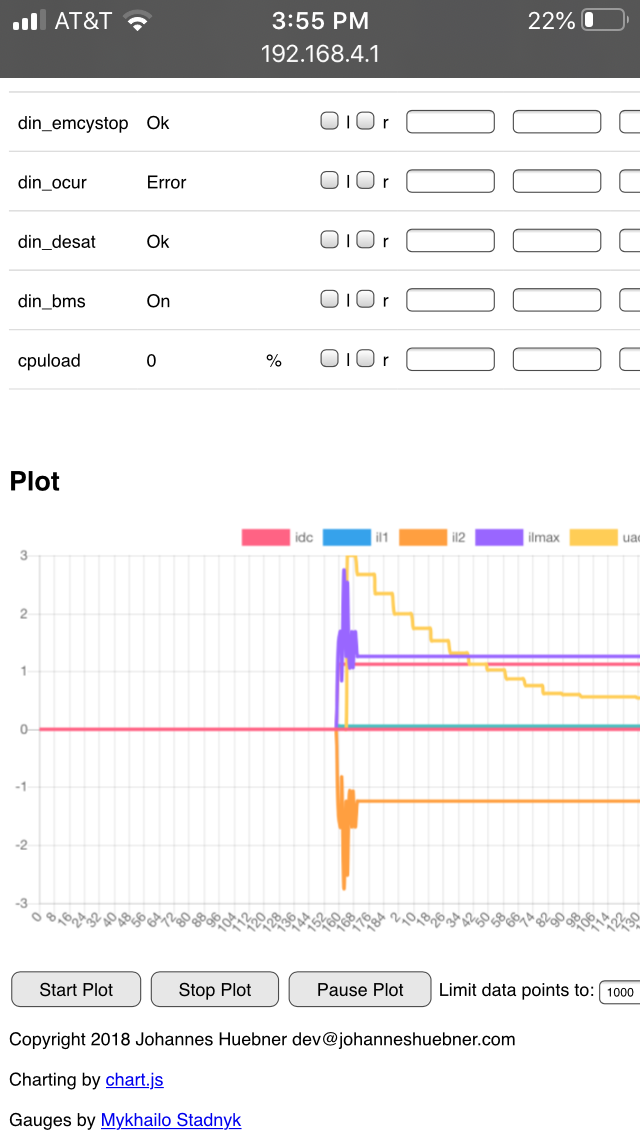Tap the 192.168.4.1 address bar
The height and width of the screenshot is (1136, 640).
point(320,54)
